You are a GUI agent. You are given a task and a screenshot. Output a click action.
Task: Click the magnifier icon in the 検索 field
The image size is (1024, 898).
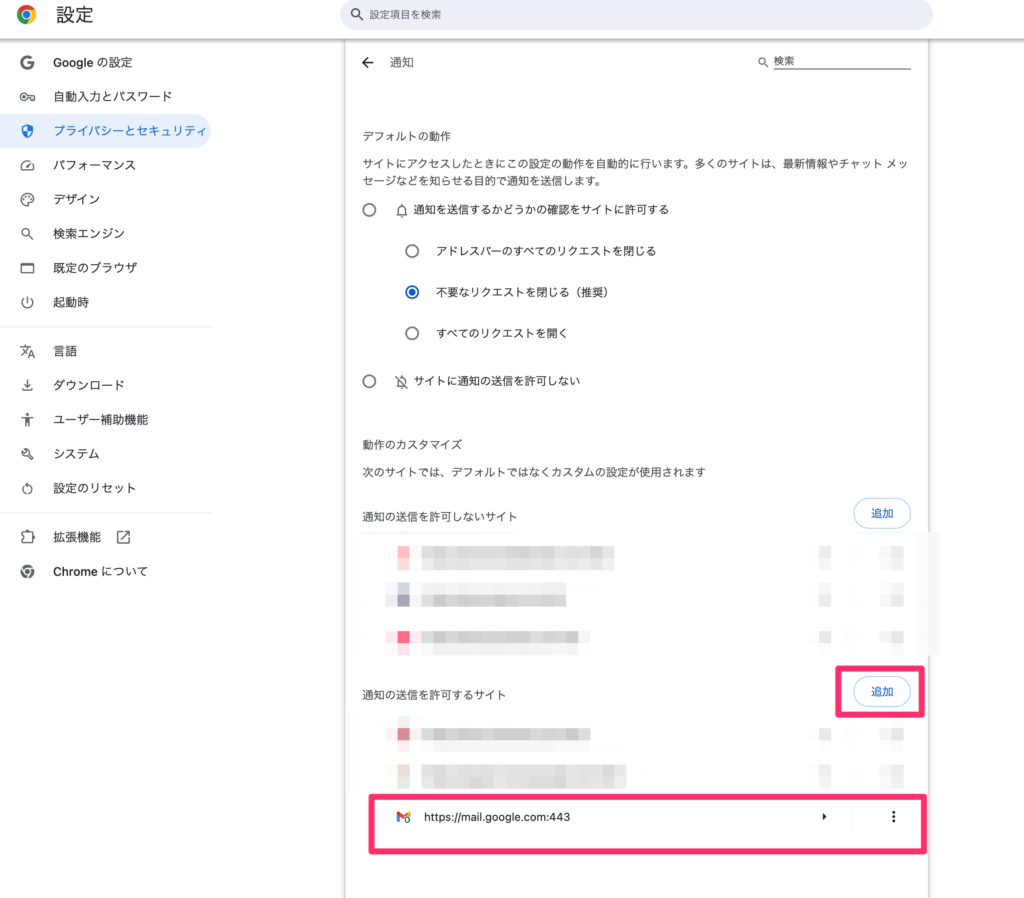pyautogui.click(x=763, y=61)
